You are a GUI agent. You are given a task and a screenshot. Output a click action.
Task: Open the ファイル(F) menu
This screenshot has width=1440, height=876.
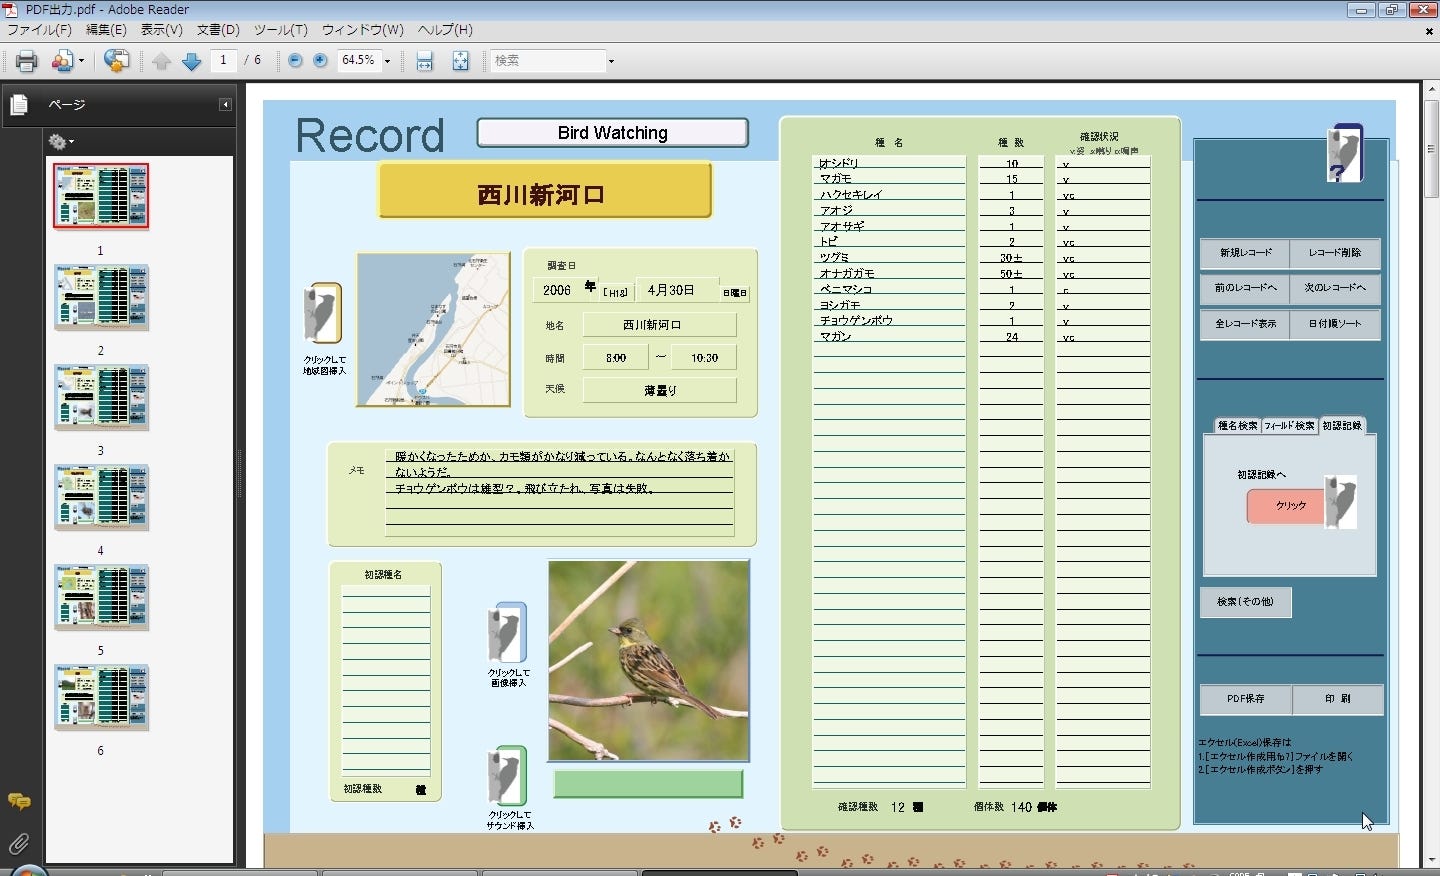pos(39,30)
